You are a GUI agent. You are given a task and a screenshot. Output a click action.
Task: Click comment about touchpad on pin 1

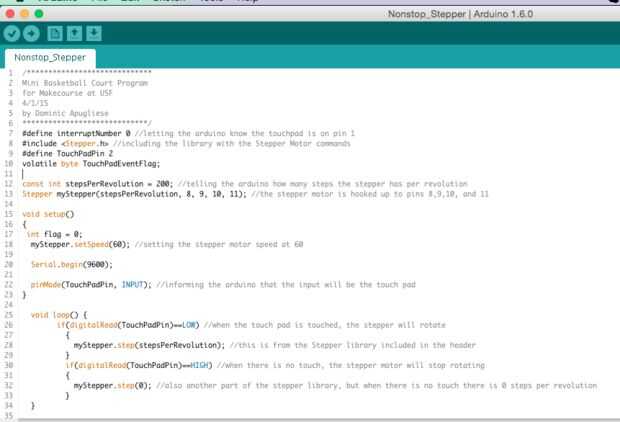pyautogui.click(x=245, y=133)
